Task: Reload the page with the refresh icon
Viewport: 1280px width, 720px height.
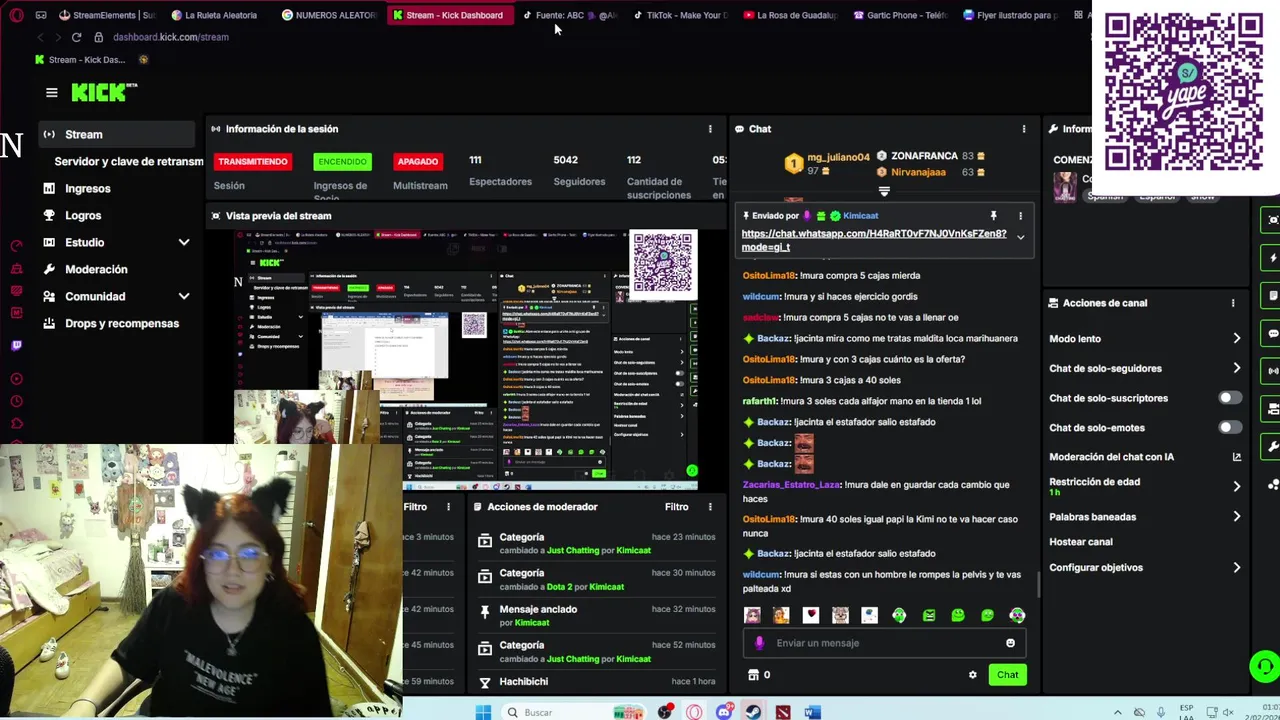Action: point(76,37)
